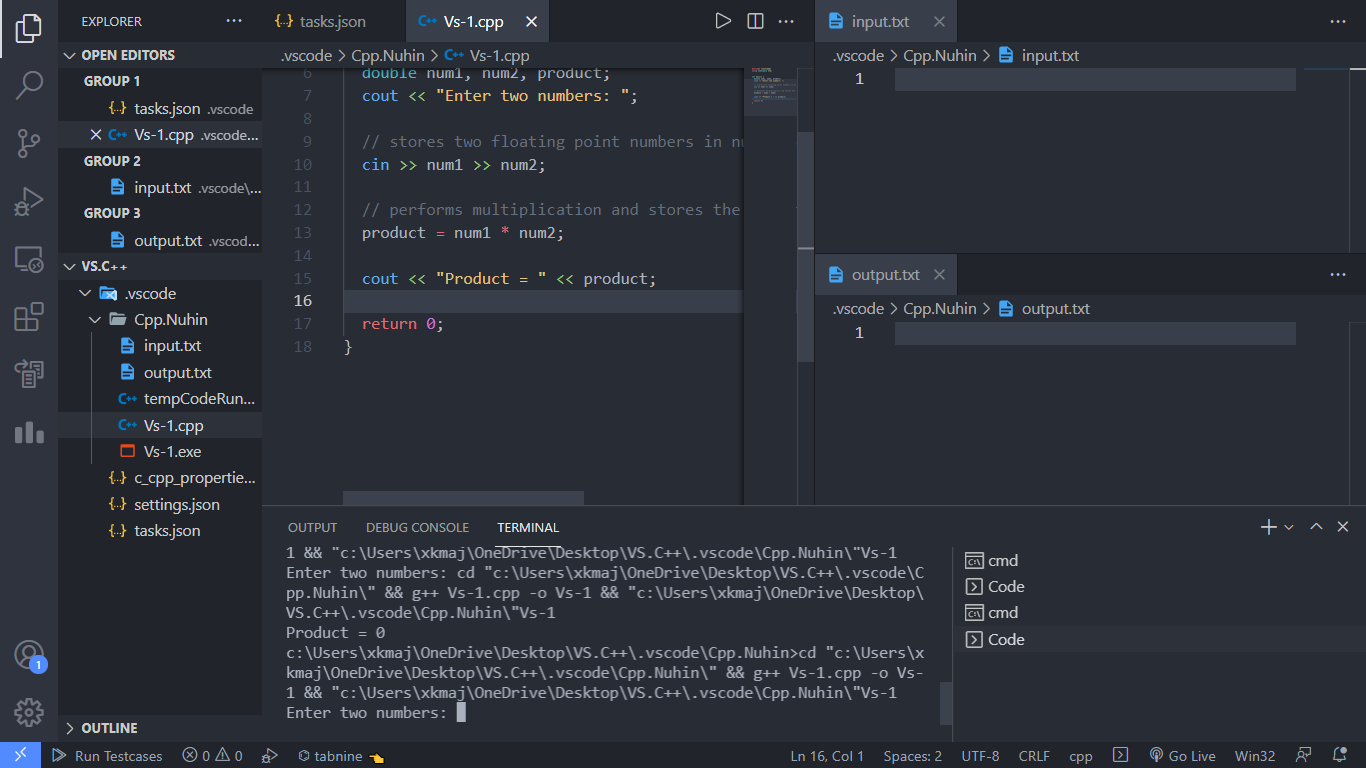This screenshot has width=1366, height=768.
Task: Maximize the terminal panel with the chevron
Action: click(x=1316, y=526)
